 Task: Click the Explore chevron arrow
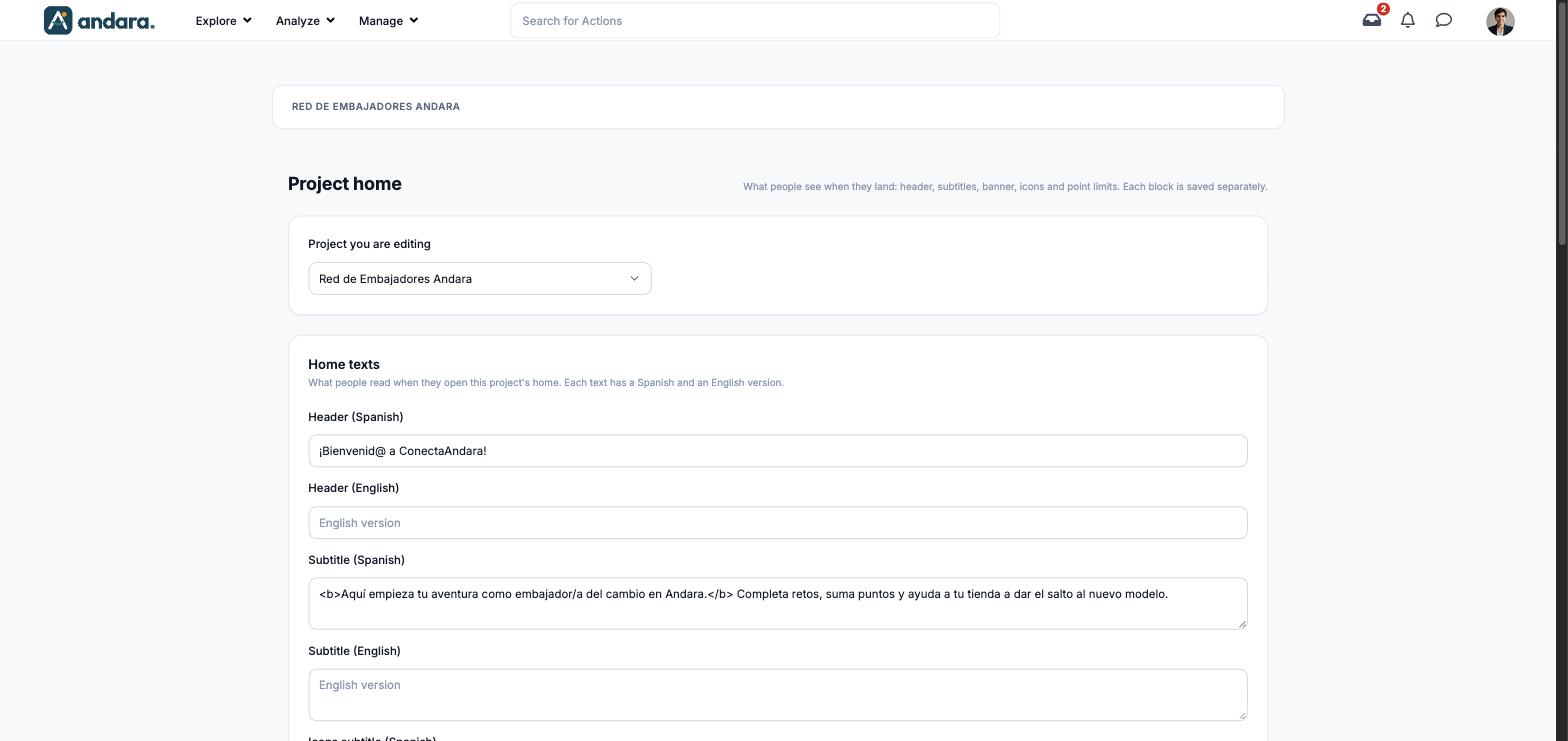247,20
